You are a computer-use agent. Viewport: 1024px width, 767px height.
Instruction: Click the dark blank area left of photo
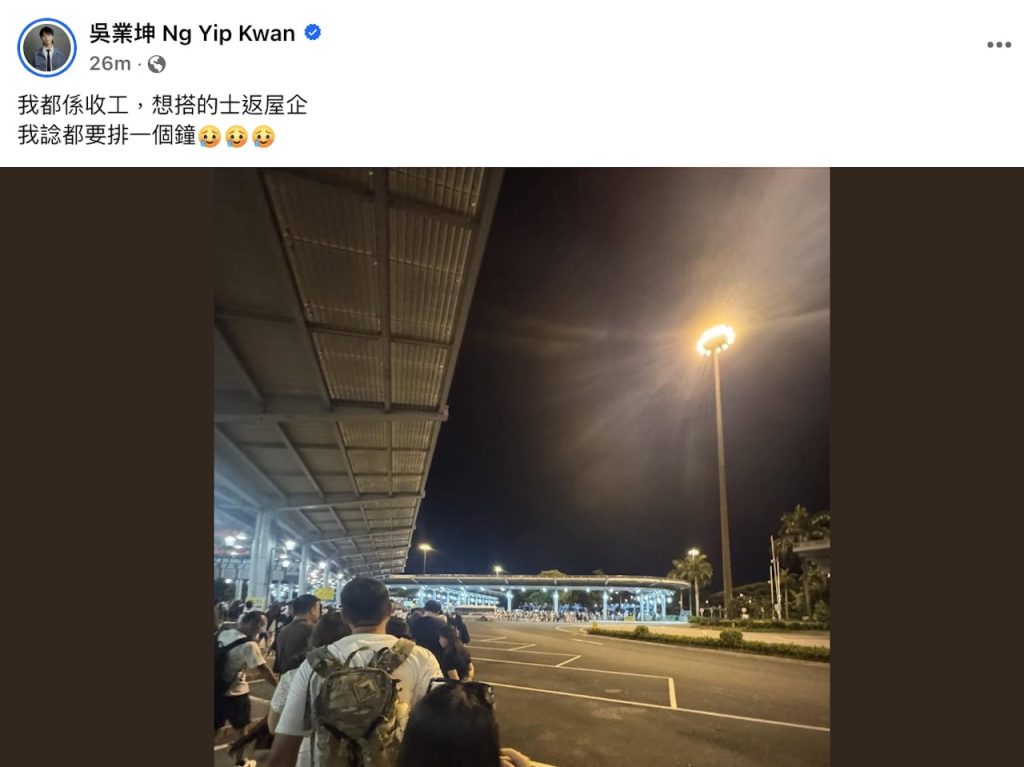tap(107, 467)
